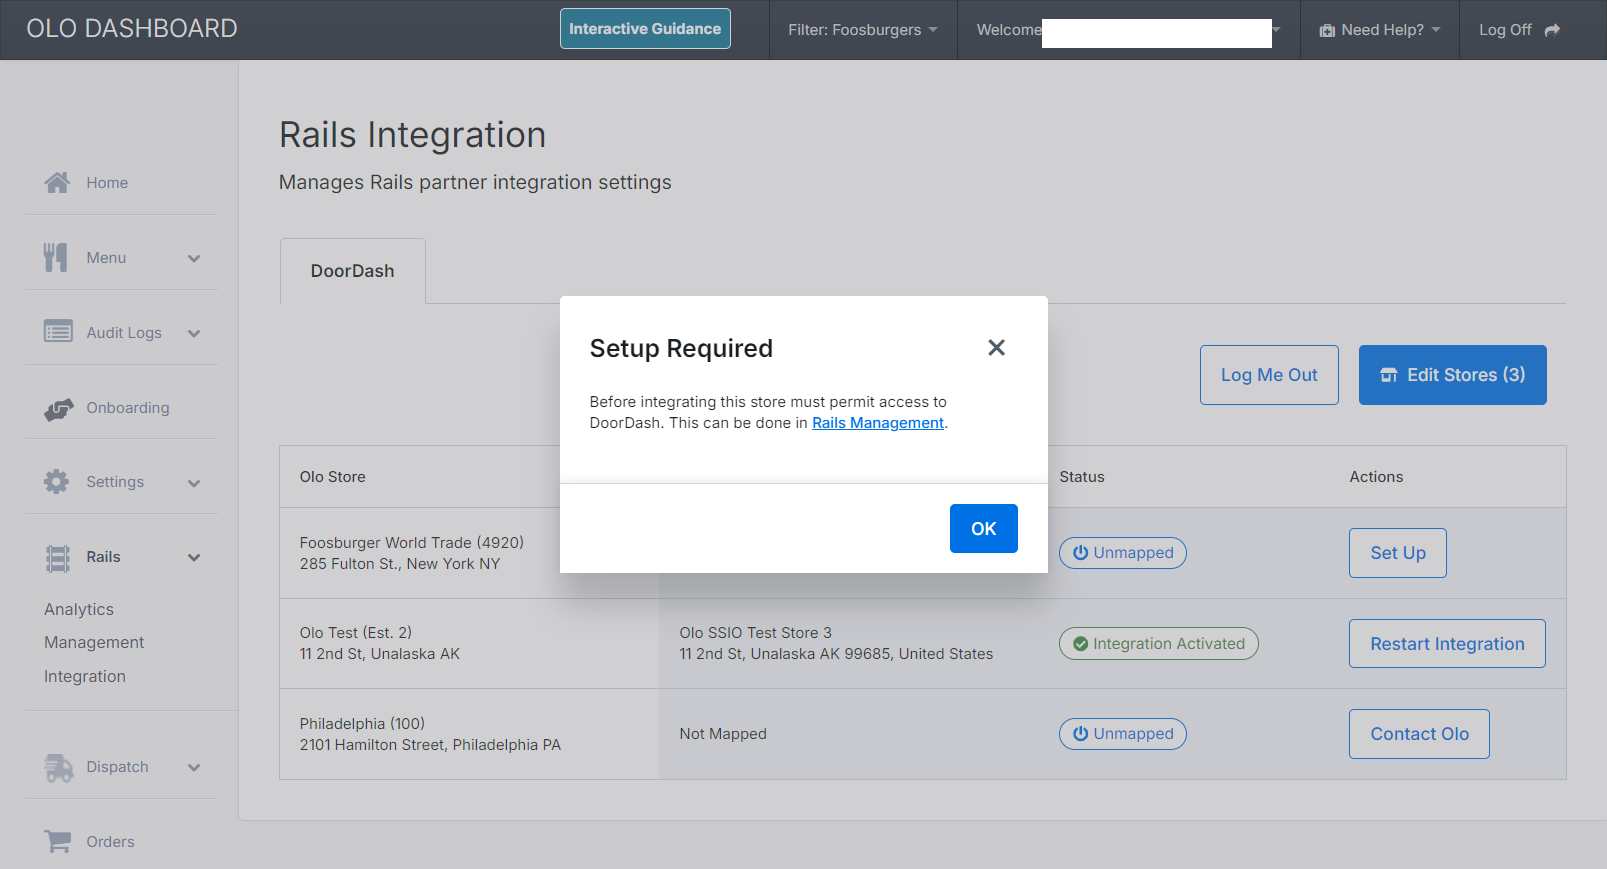1607x869 pixels.
Task: Click the OLO DASHBOARD logo title
Action: pyautogui.click(x=132, y=28)
